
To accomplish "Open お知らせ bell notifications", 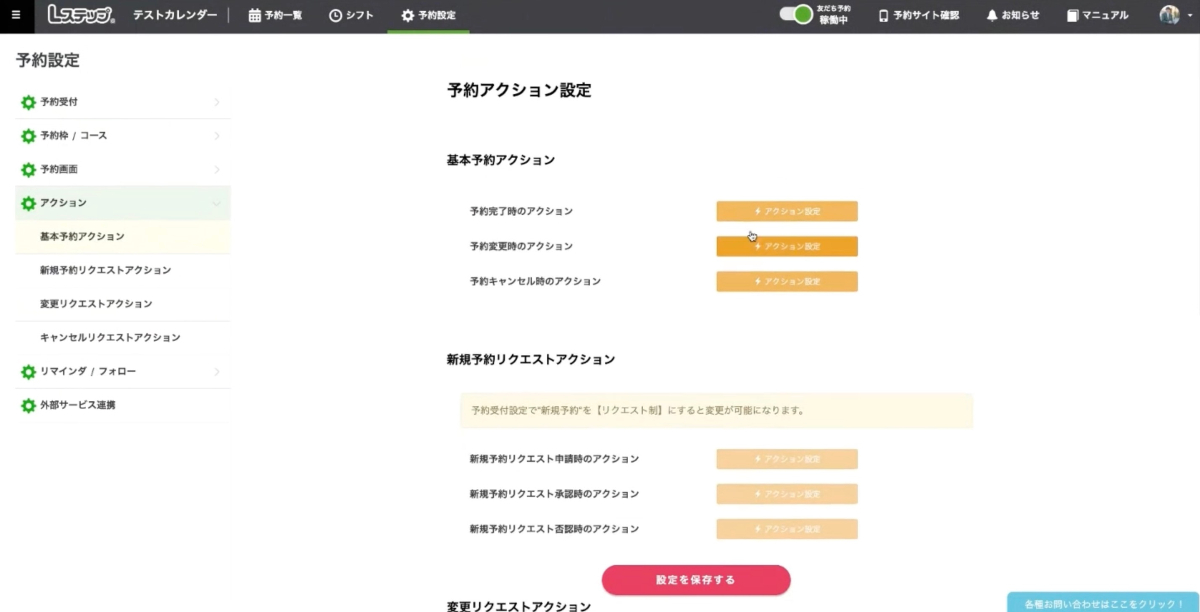I will coord(1012,15).
